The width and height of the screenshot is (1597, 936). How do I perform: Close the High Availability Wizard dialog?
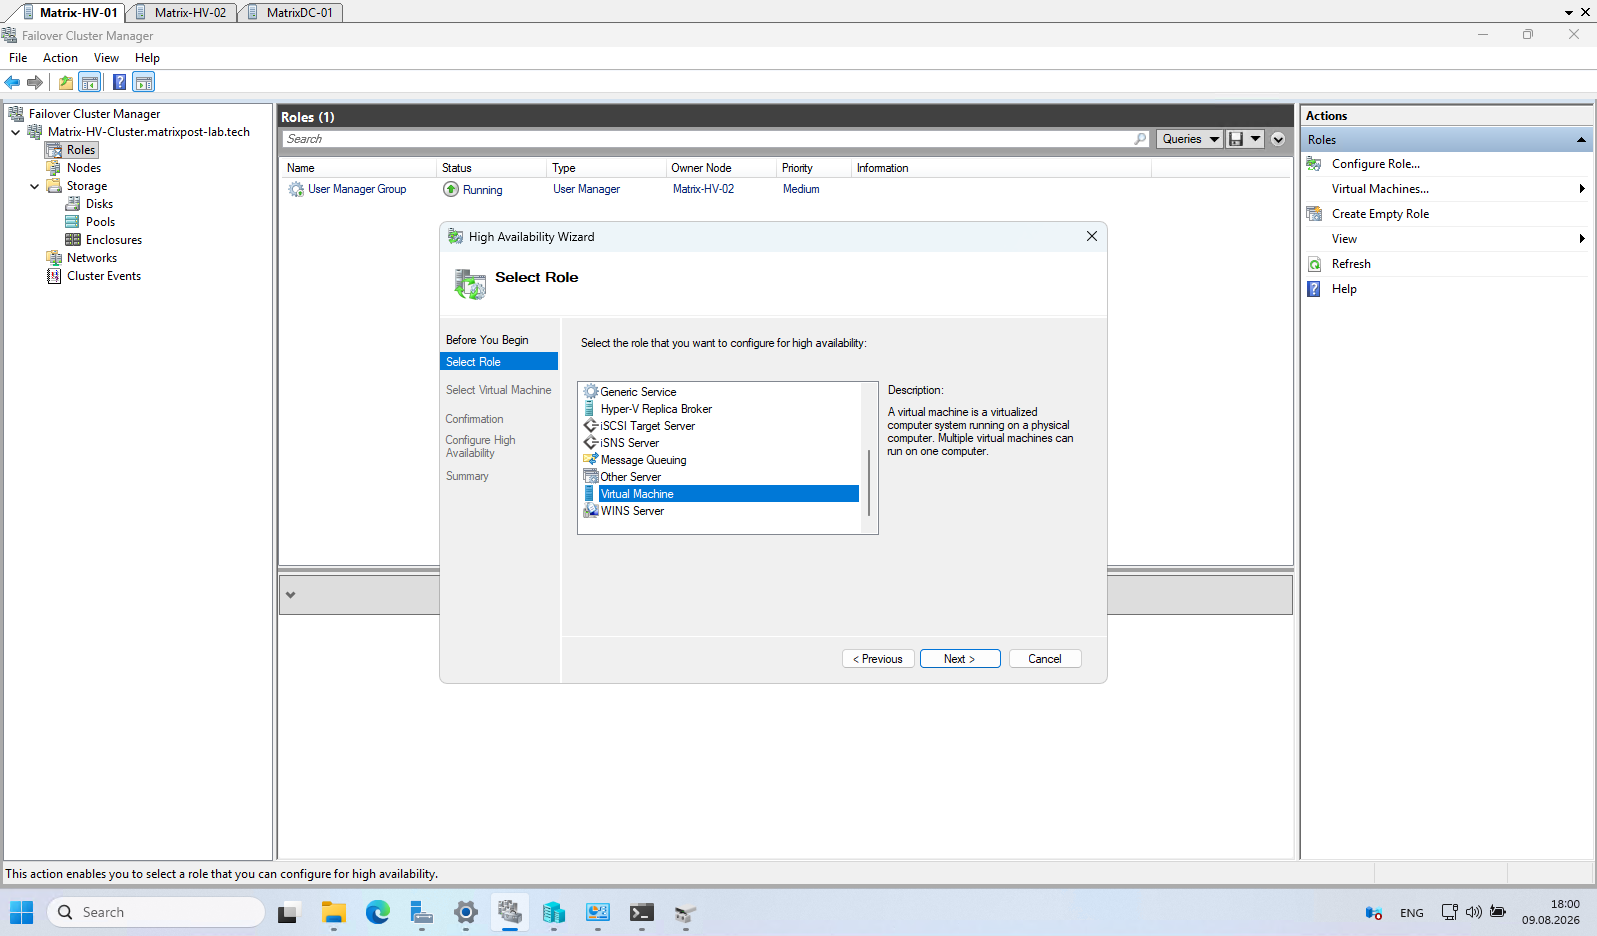1092,236
